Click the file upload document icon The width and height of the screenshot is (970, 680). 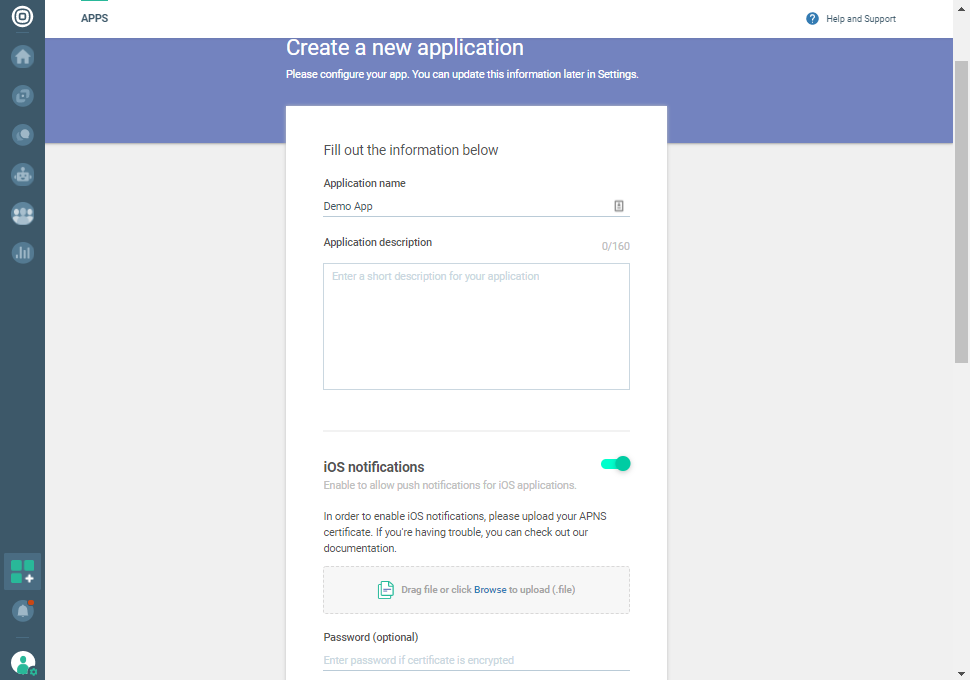point(385,590)
